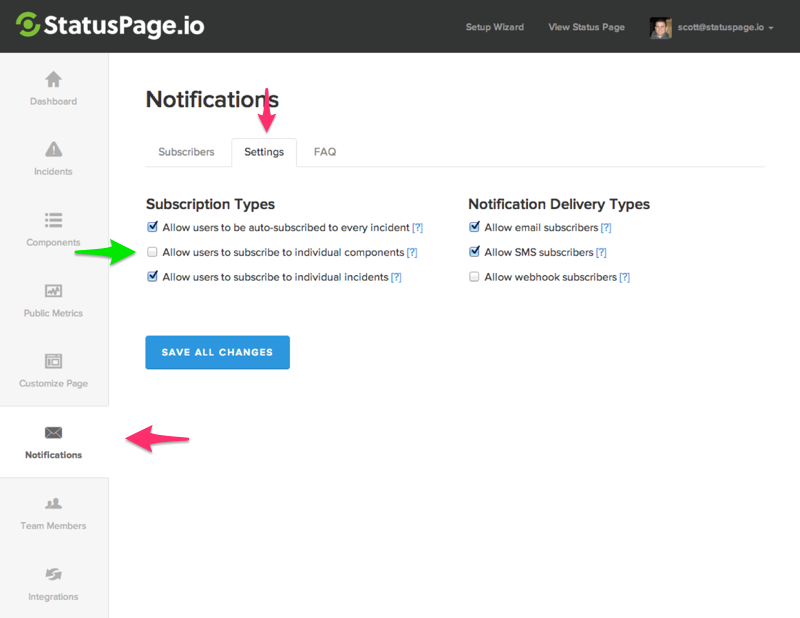Viewport: 800px width, 618px height.
Task: Open the Dashboard home icon
Action: [53, 80]
